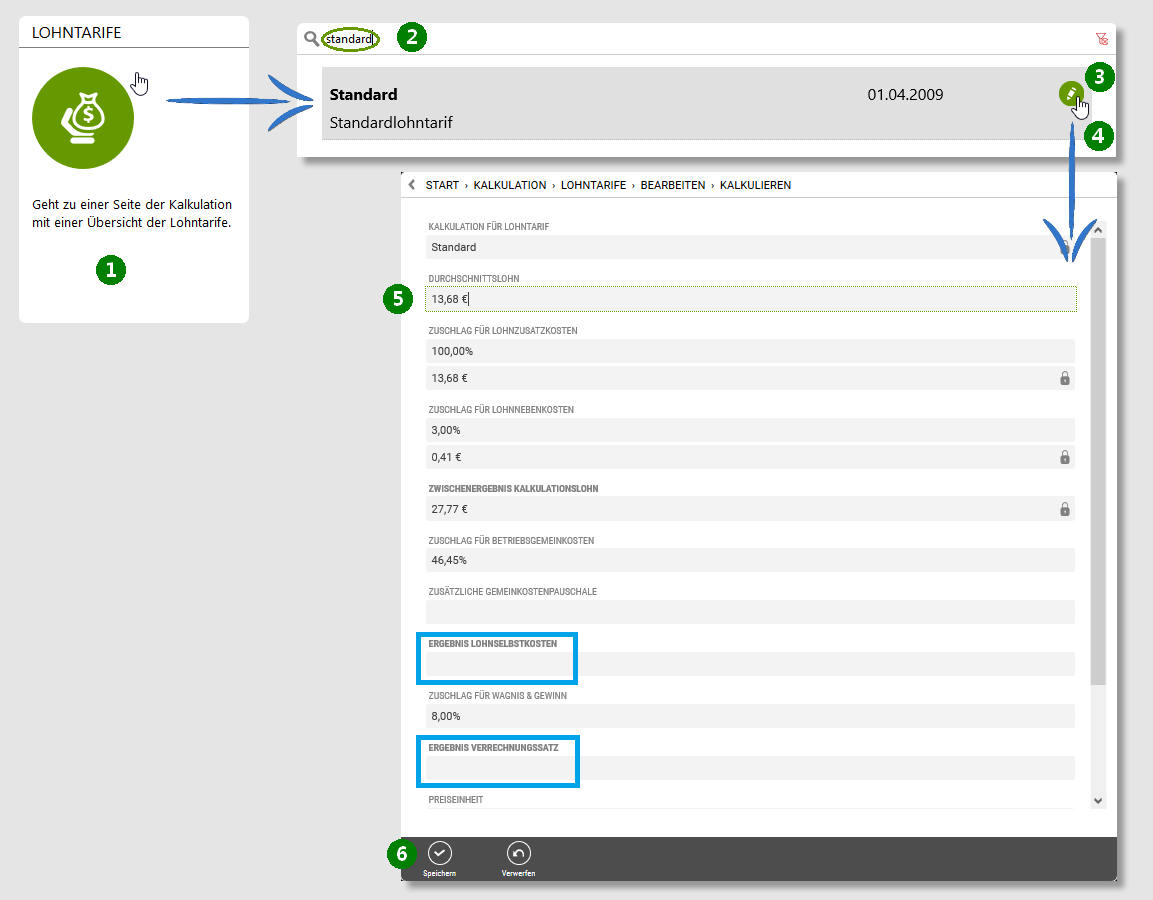Go back using breadcrumb left chevron

tap(411, 185)
